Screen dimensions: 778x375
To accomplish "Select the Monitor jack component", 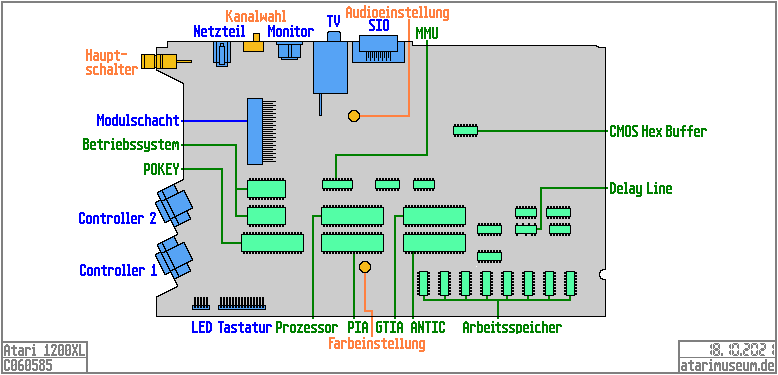I will (x=289, y=51).
